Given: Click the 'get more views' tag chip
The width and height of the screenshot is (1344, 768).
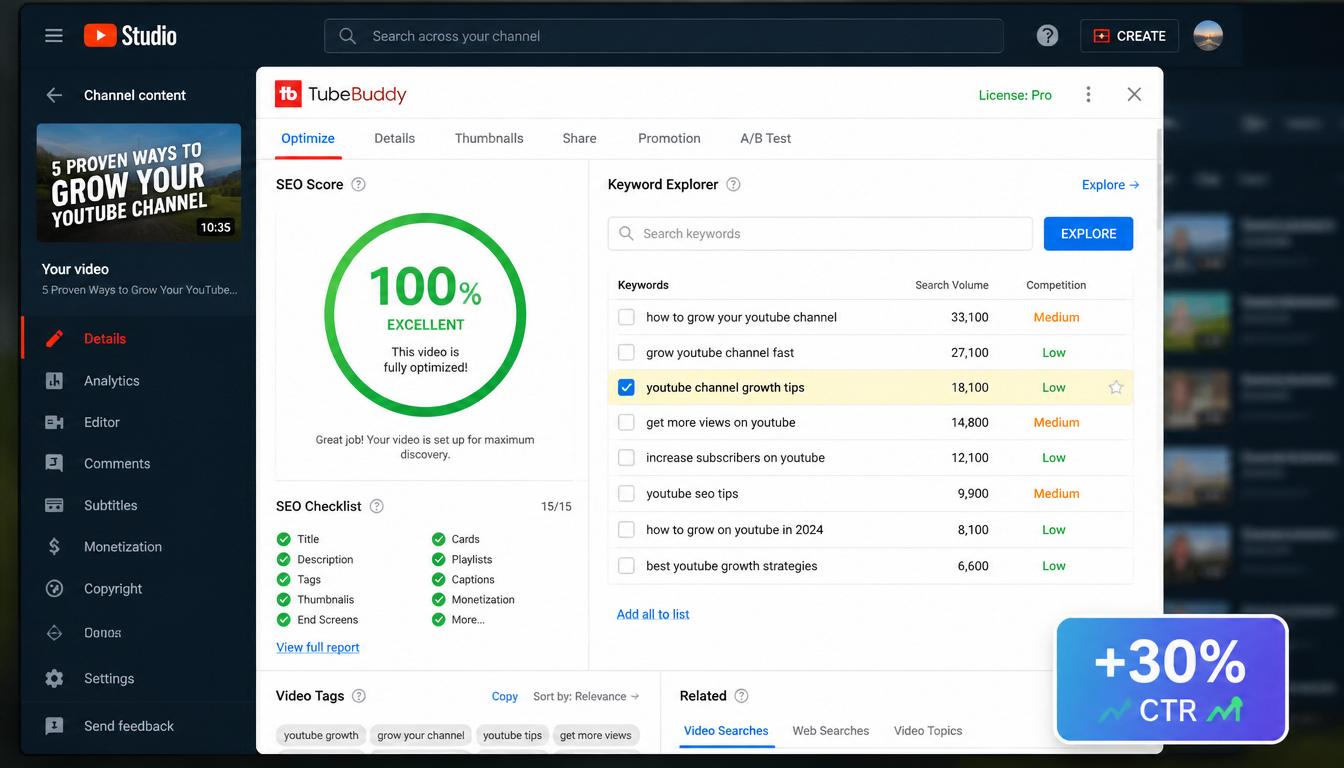Looking at the screenshot, I should [x=596, y=735].
